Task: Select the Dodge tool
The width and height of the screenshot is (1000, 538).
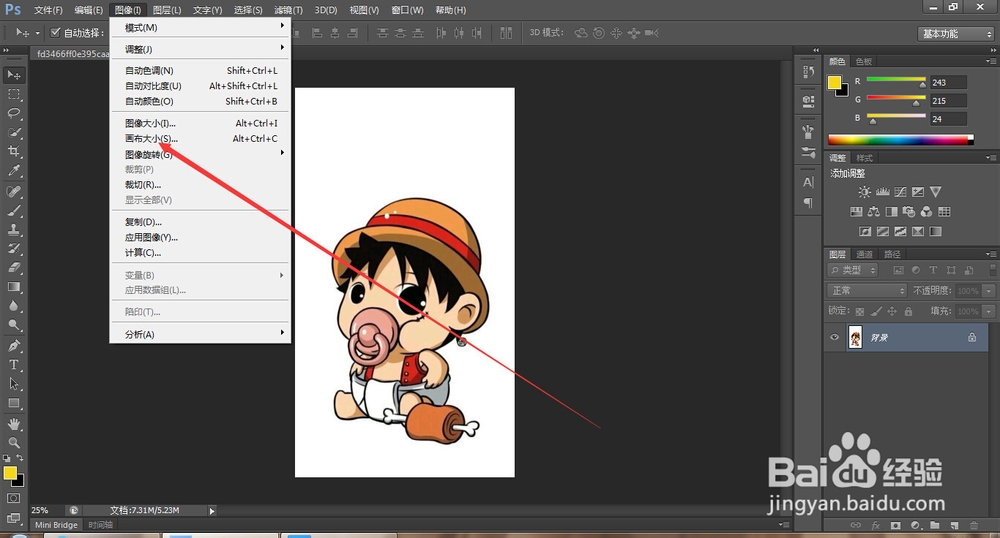Action: point(13,325)
